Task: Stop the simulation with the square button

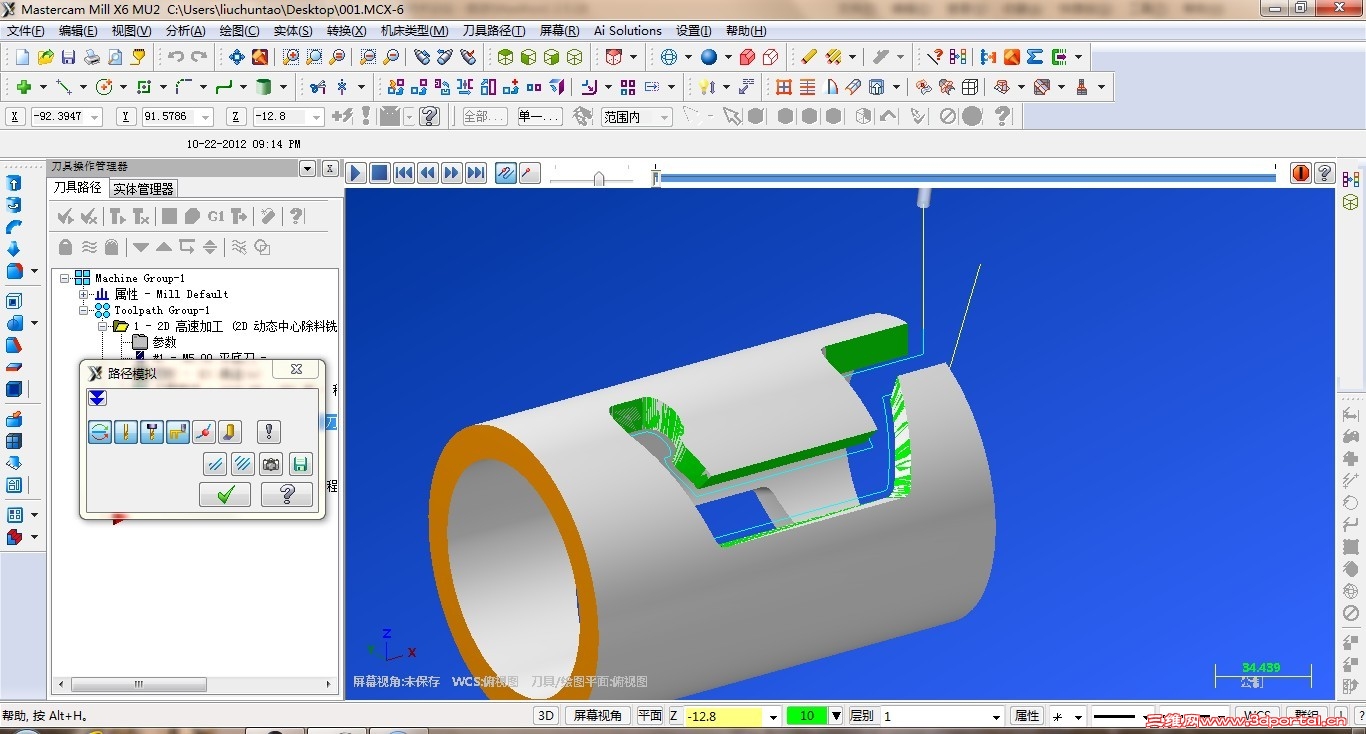Action: pyautogui.click(x=380, y=173)
